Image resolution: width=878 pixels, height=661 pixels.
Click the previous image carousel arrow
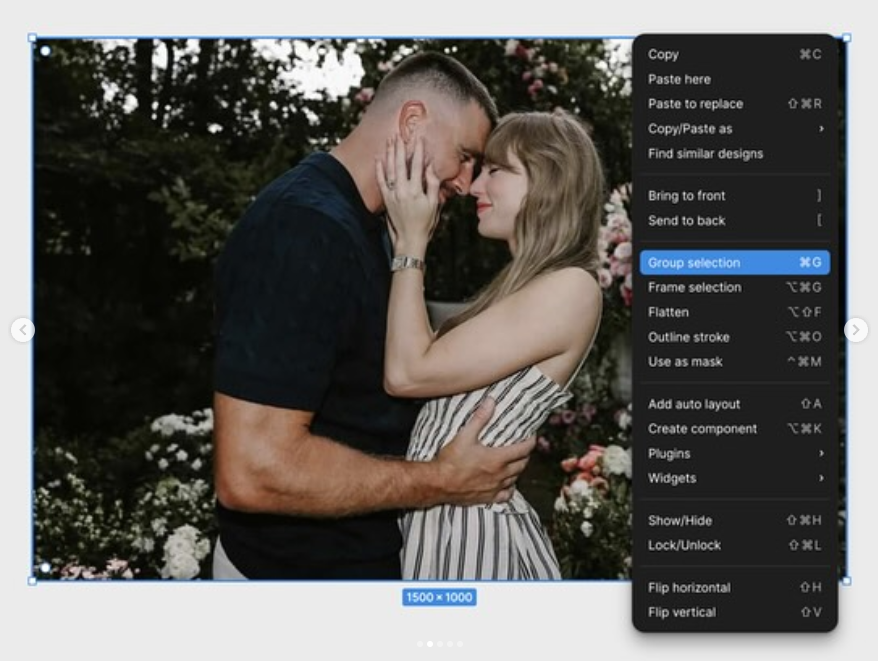(x=23, y=330)
